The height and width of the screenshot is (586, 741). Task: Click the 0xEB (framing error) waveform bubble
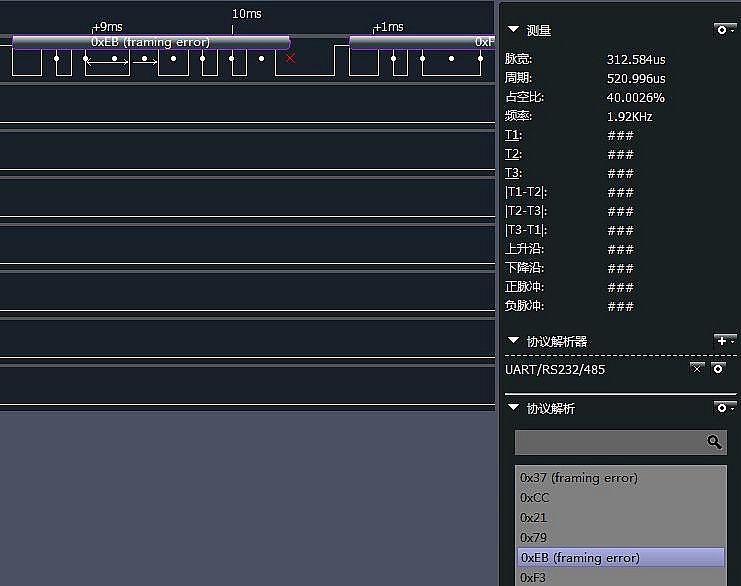pos(150,42)
